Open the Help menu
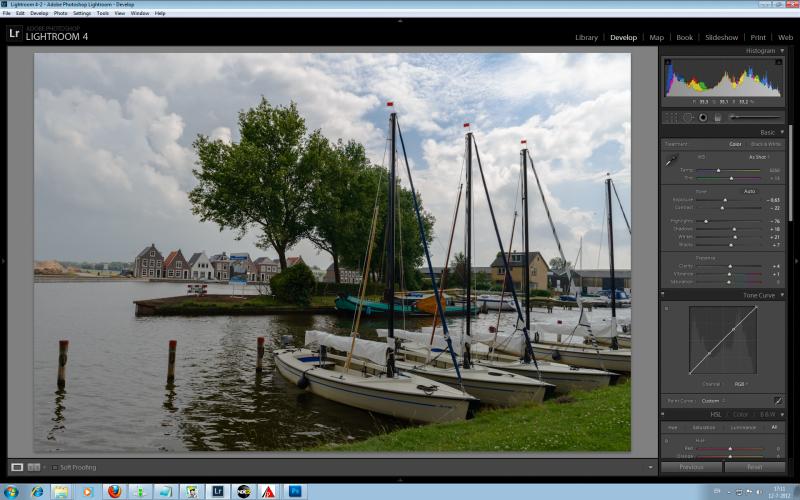Image resolution: width=800 pixels, height=500 pixels. point(160,13)
